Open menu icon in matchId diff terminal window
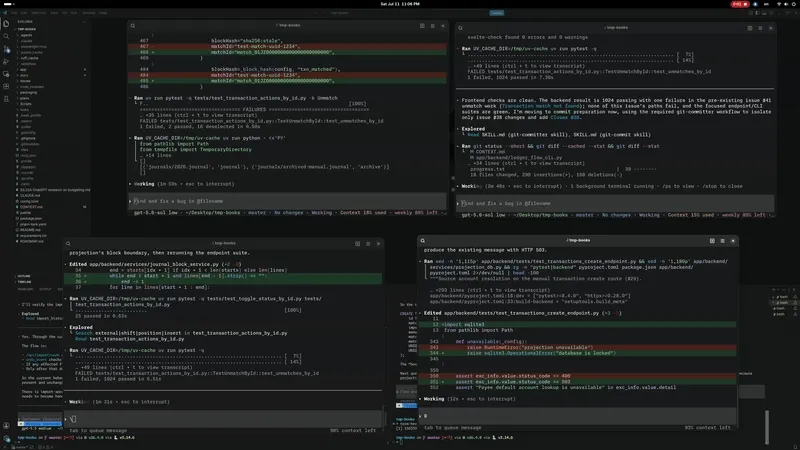 click(x=432, y=26)
